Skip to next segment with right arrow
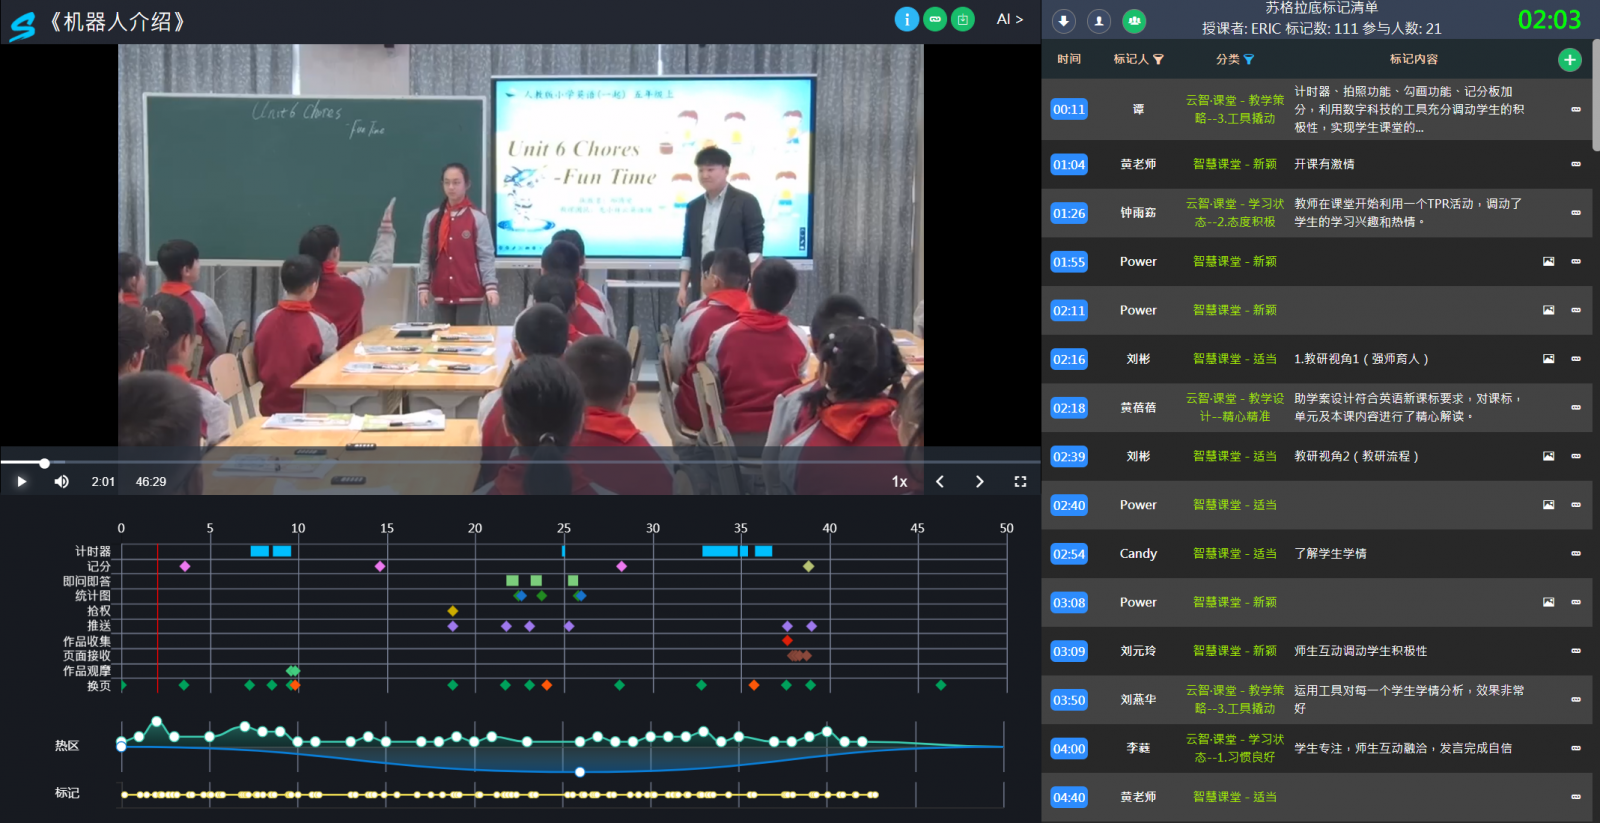 979,482
